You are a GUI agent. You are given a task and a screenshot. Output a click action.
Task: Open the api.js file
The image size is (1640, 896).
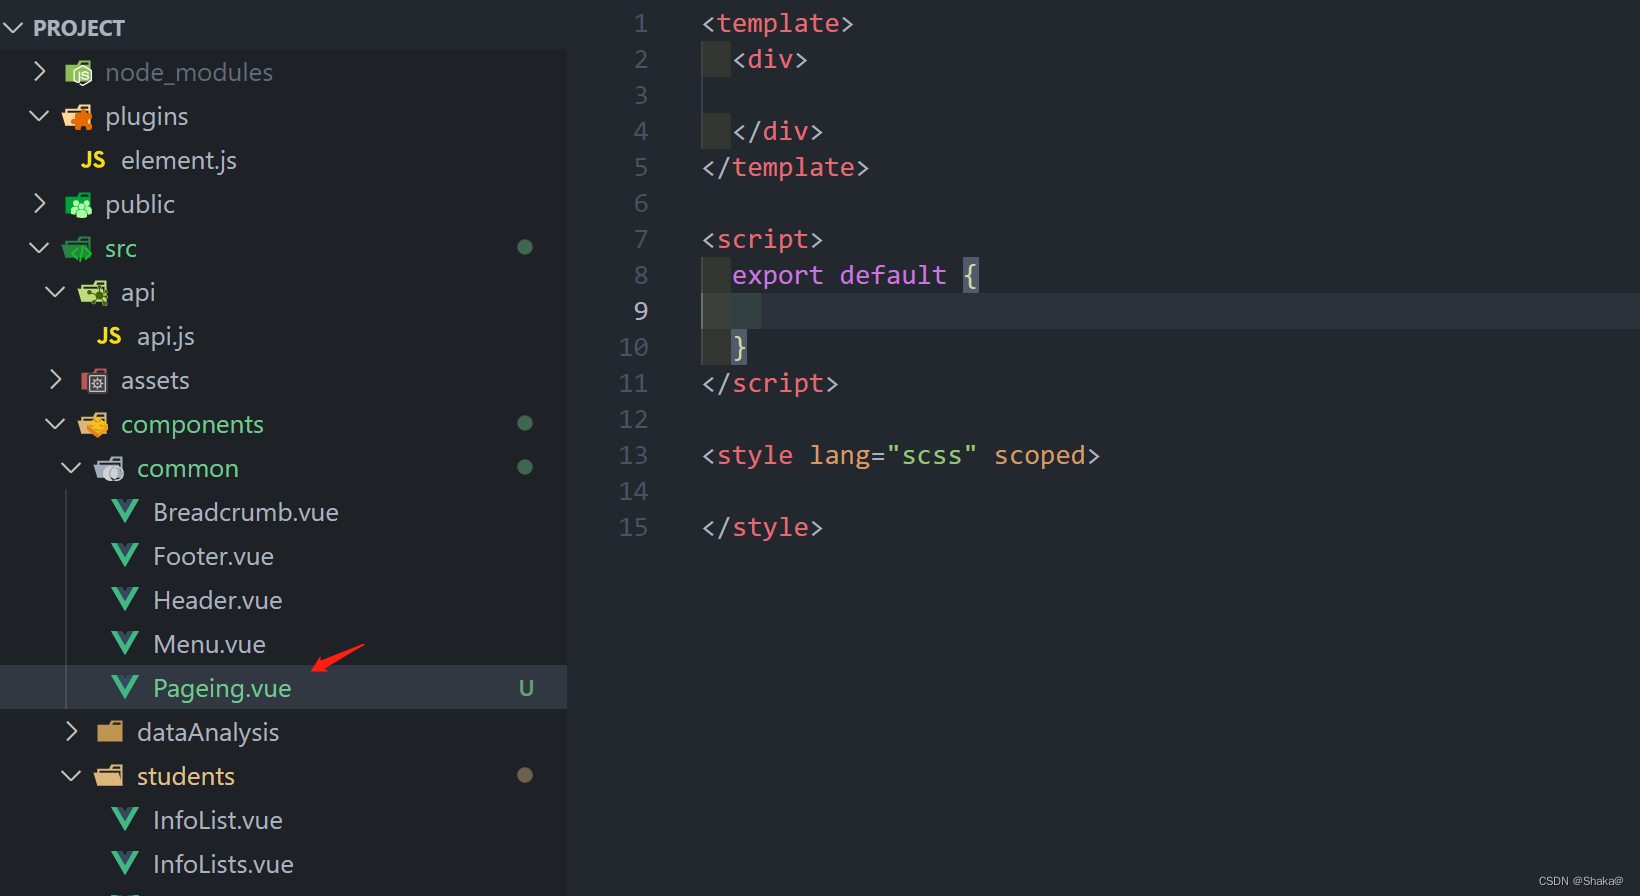coord(166,336)
